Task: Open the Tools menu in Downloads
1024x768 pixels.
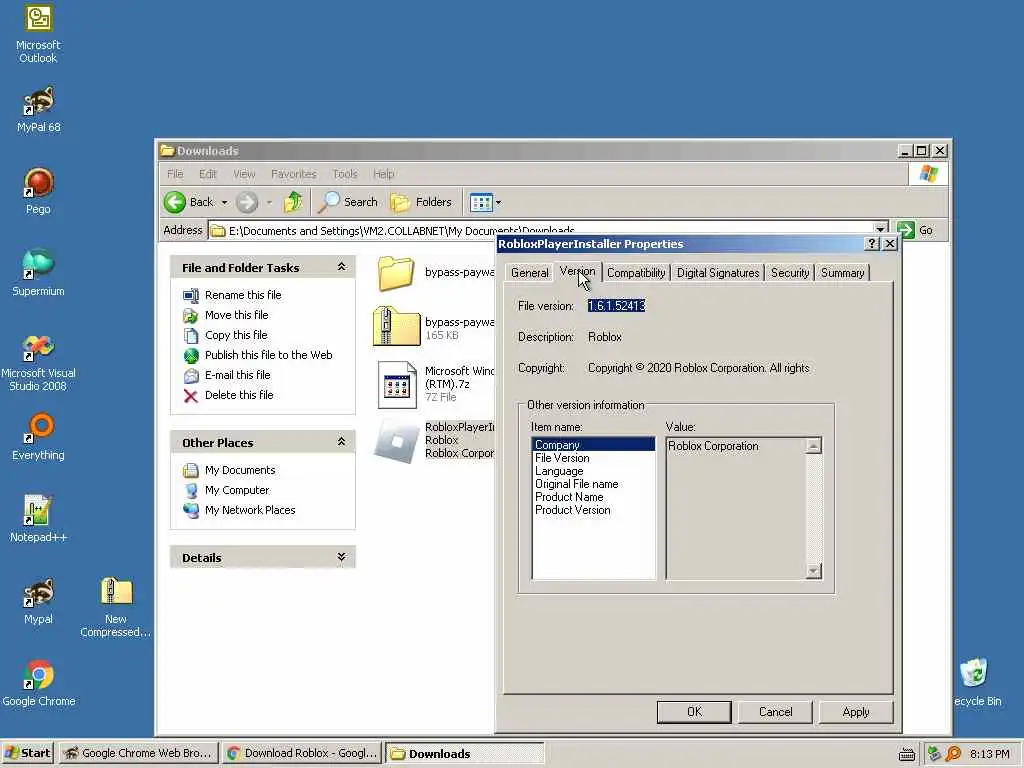Action: [345, 174]
